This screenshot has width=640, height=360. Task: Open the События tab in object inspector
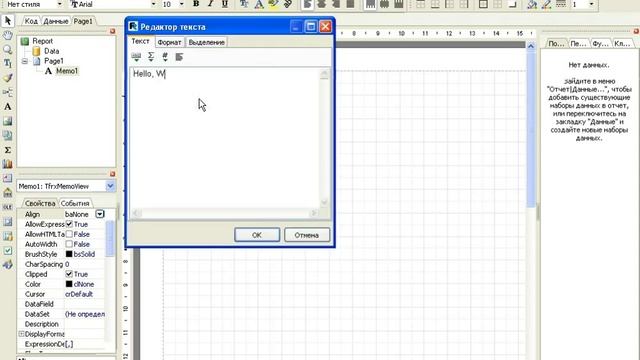pos(75,203)
